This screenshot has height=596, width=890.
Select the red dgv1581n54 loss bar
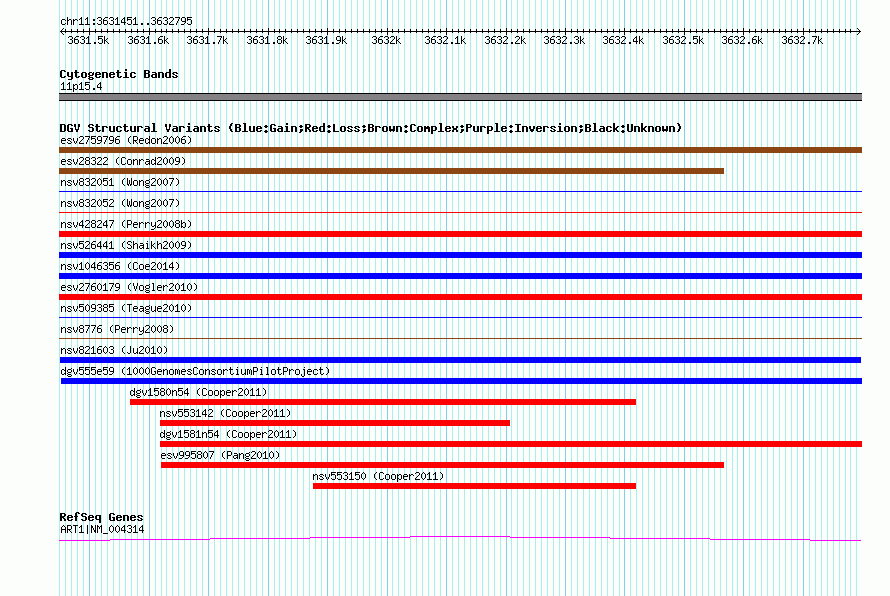click(511, 444)
